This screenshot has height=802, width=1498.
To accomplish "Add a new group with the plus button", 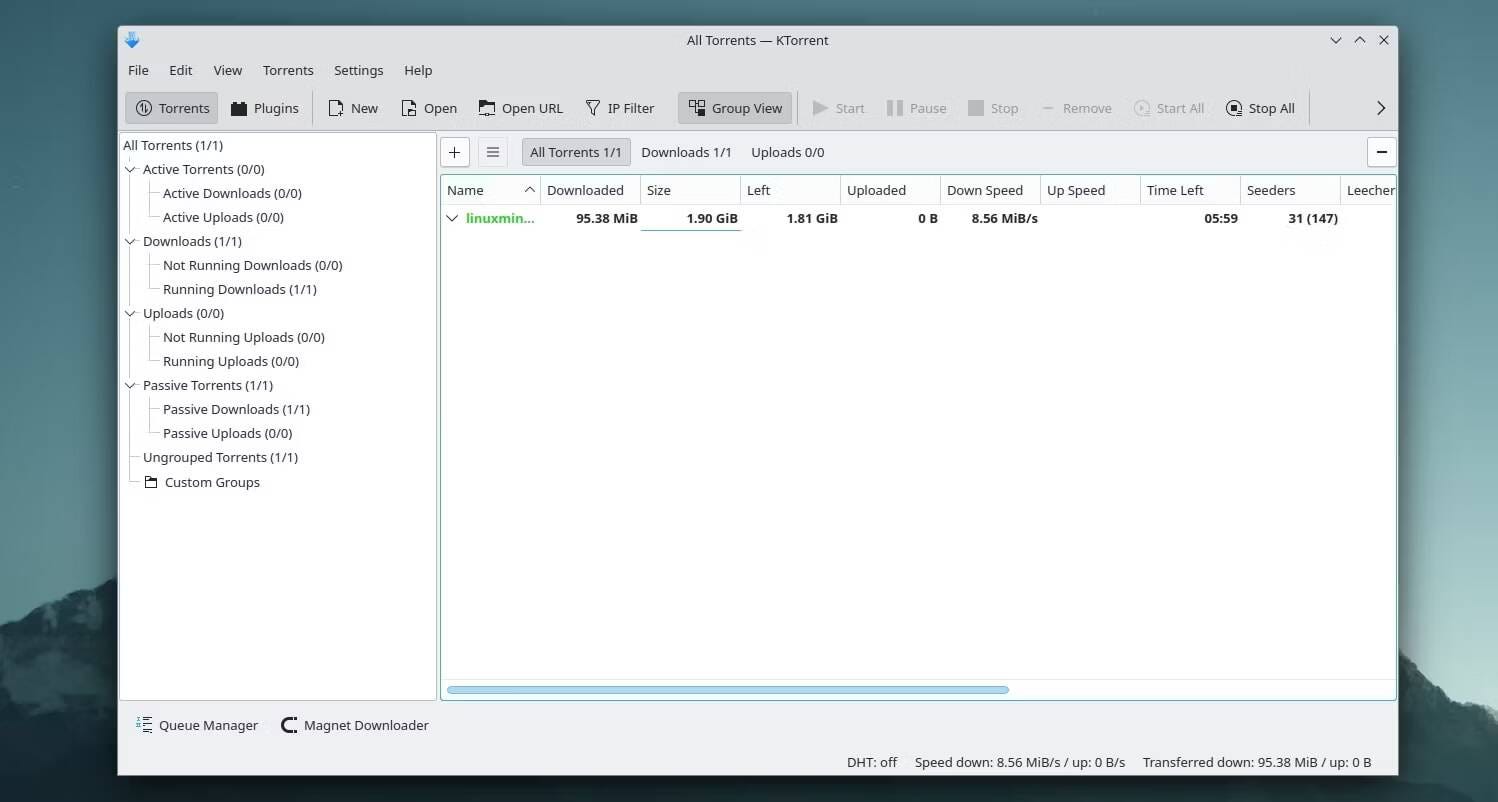I will tap(455, 152).
